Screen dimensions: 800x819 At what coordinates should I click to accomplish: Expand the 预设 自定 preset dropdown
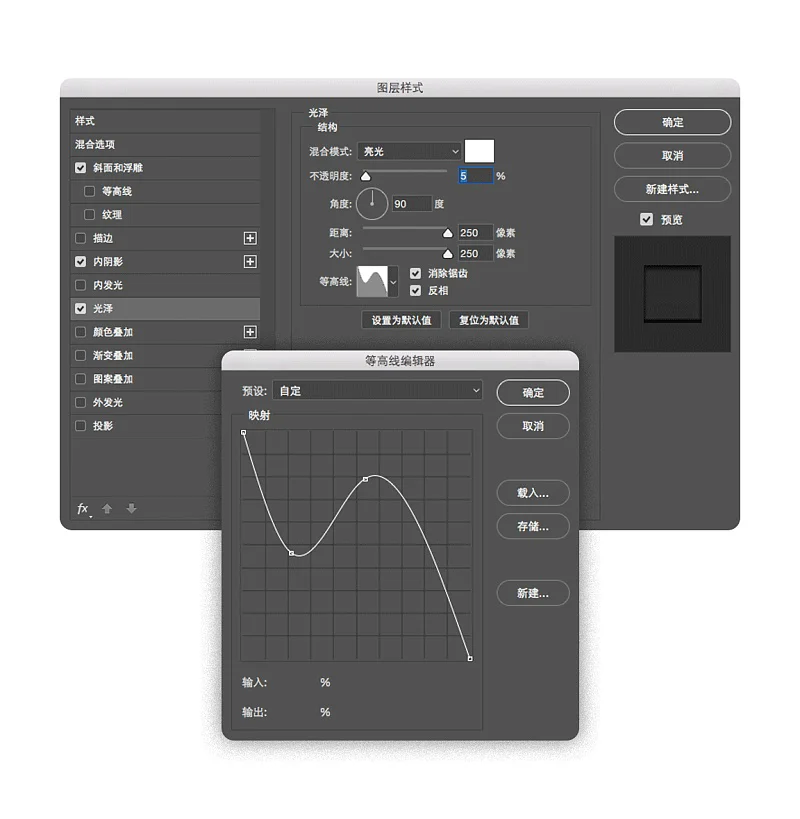tap(377, 391)
